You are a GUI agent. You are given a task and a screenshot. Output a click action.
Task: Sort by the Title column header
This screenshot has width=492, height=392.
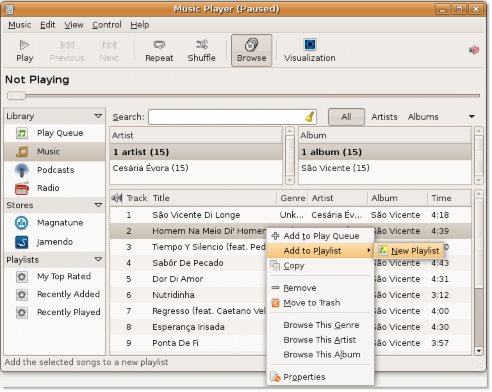213,198
